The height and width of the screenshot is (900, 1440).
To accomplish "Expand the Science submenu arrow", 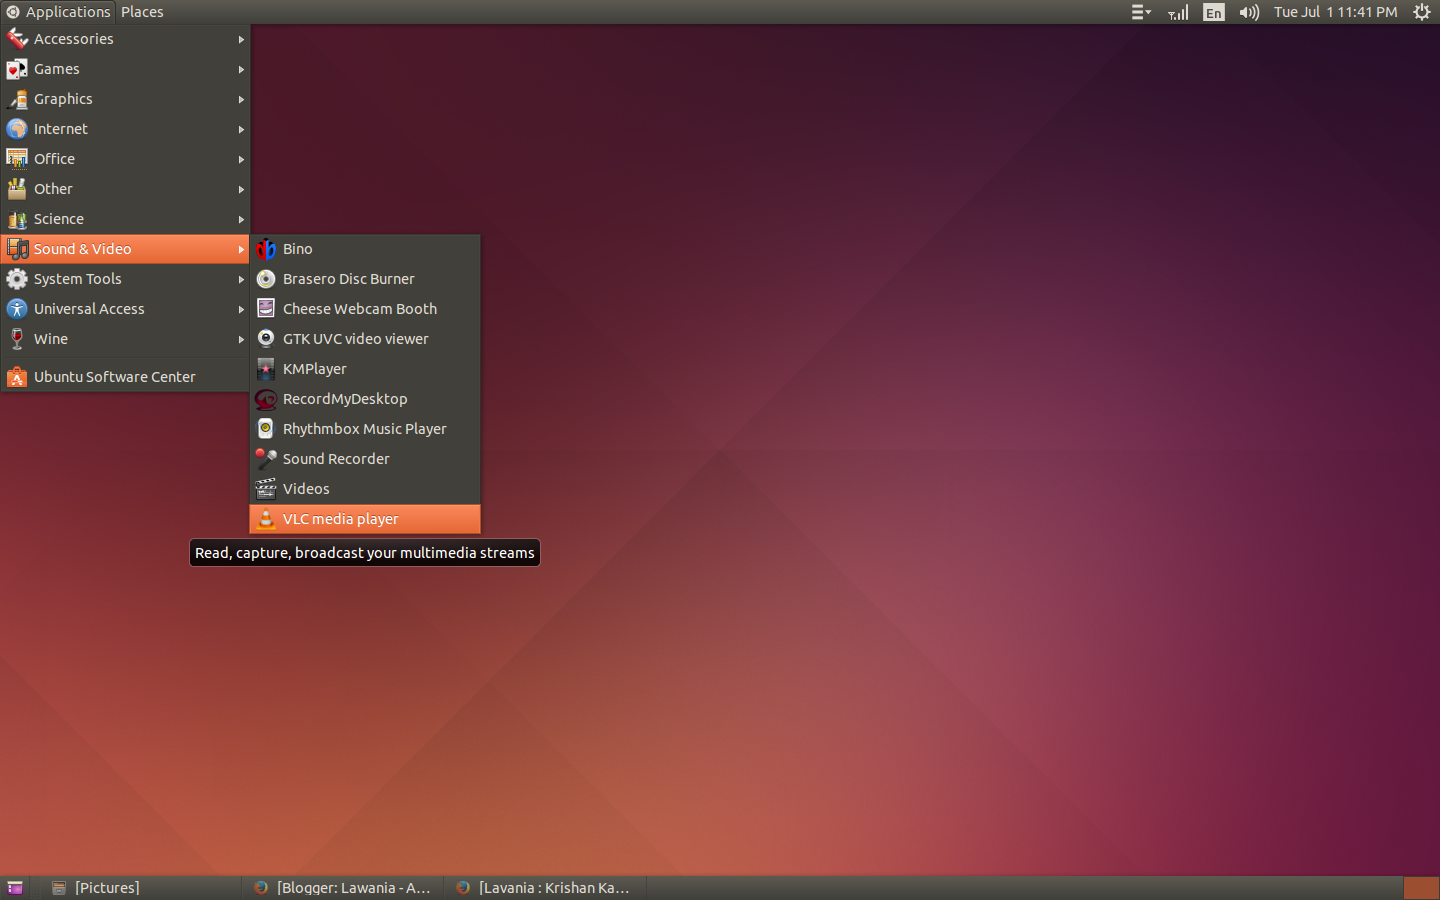I will [241, 219].
